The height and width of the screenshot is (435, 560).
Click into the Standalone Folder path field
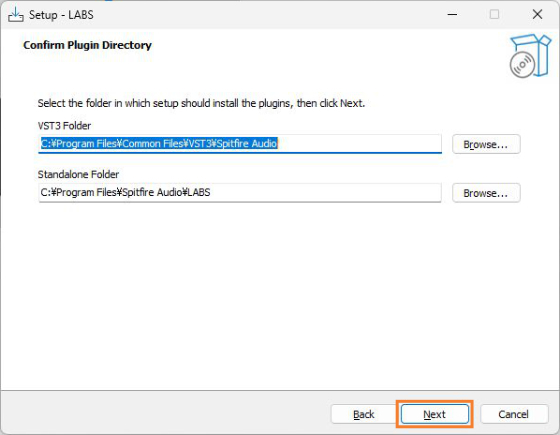(x=240, y=193)
